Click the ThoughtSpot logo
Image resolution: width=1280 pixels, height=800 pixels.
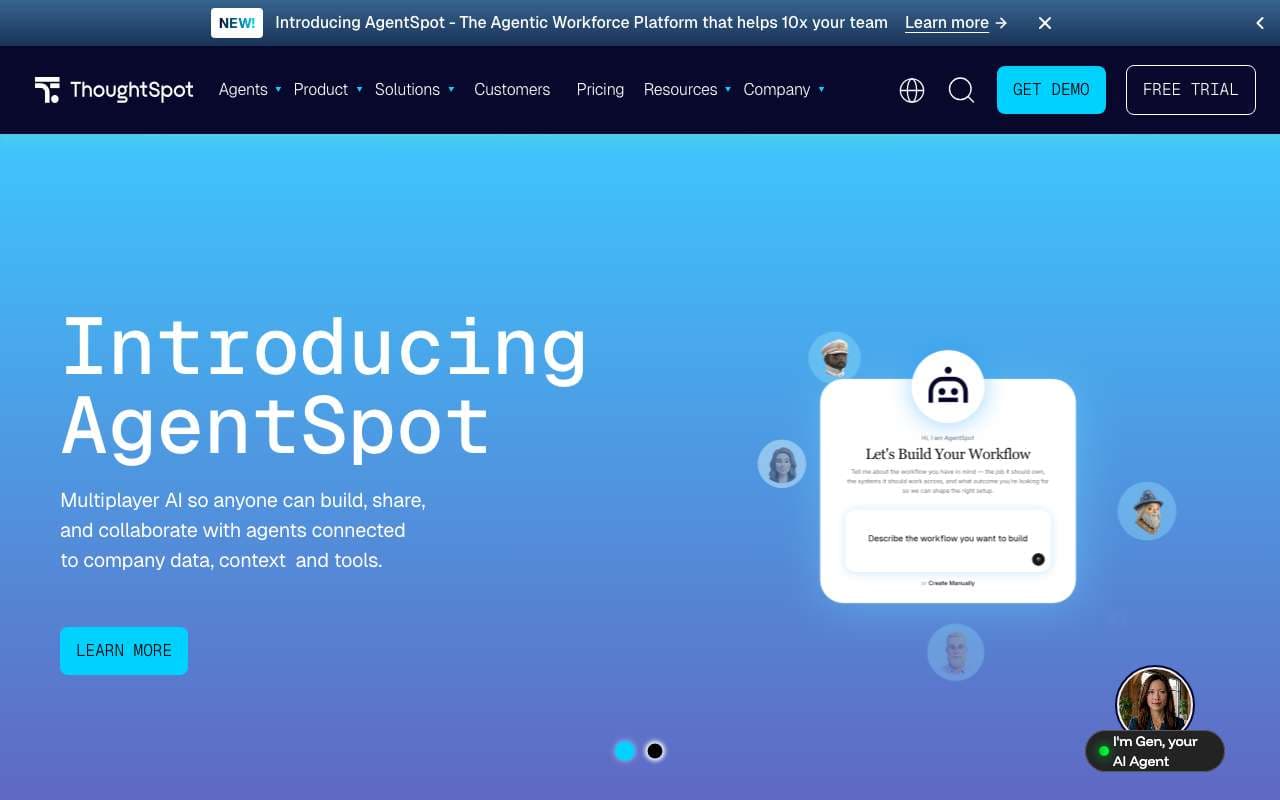[114, 90]
